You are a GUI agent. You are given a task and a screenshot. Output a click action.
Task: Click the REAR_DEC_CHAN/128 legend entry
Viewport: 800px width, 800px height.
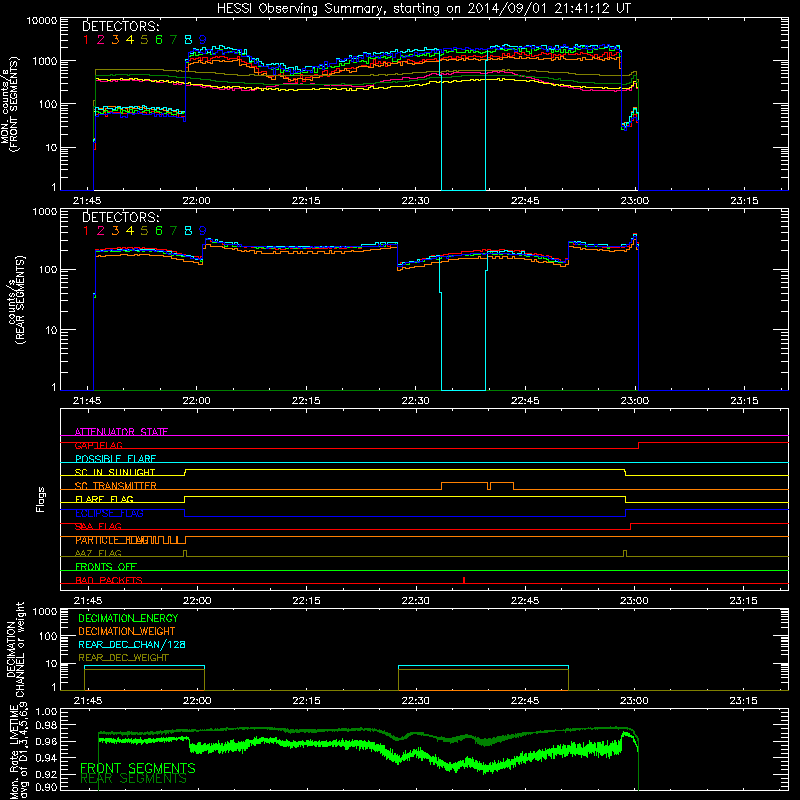point(132,645)
